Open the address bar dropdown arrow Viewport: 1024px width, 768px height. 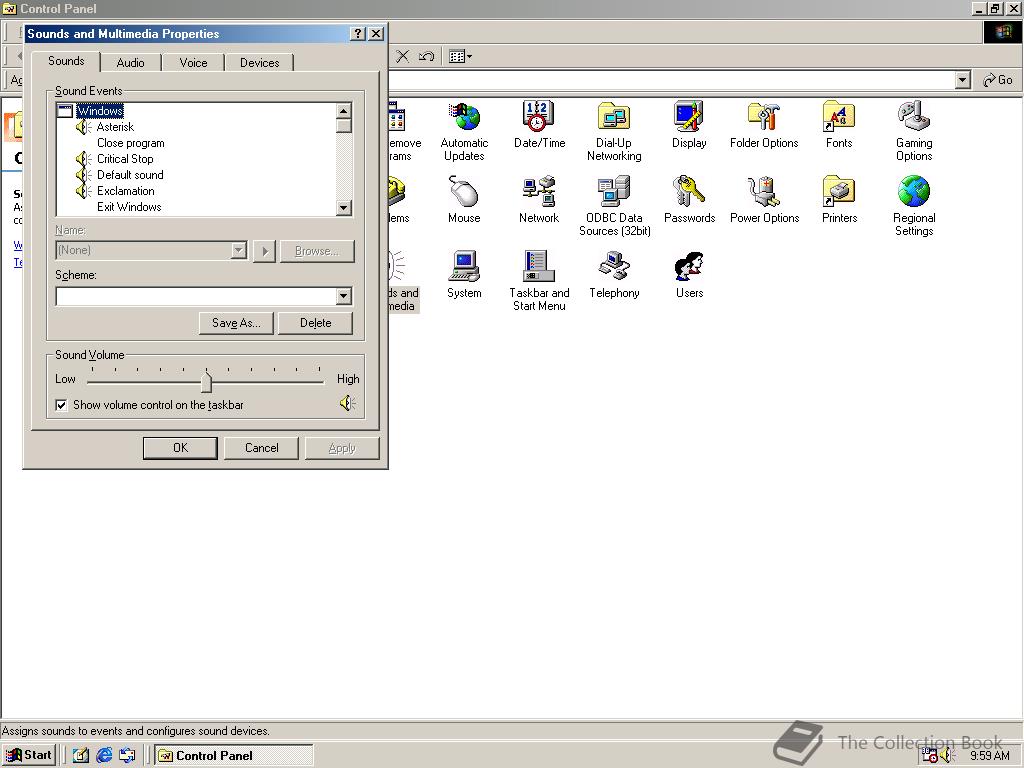point(962,80)
